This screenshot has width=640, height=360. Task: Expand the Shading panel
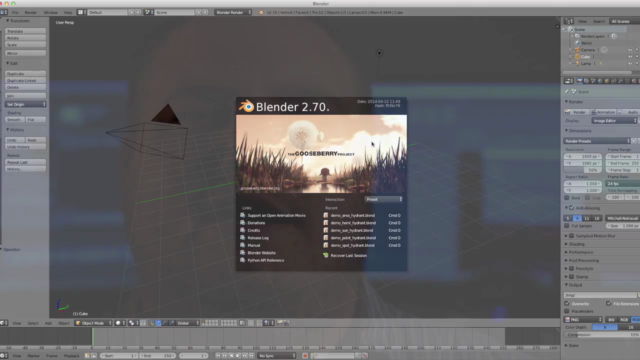click(x=576, y=244)
